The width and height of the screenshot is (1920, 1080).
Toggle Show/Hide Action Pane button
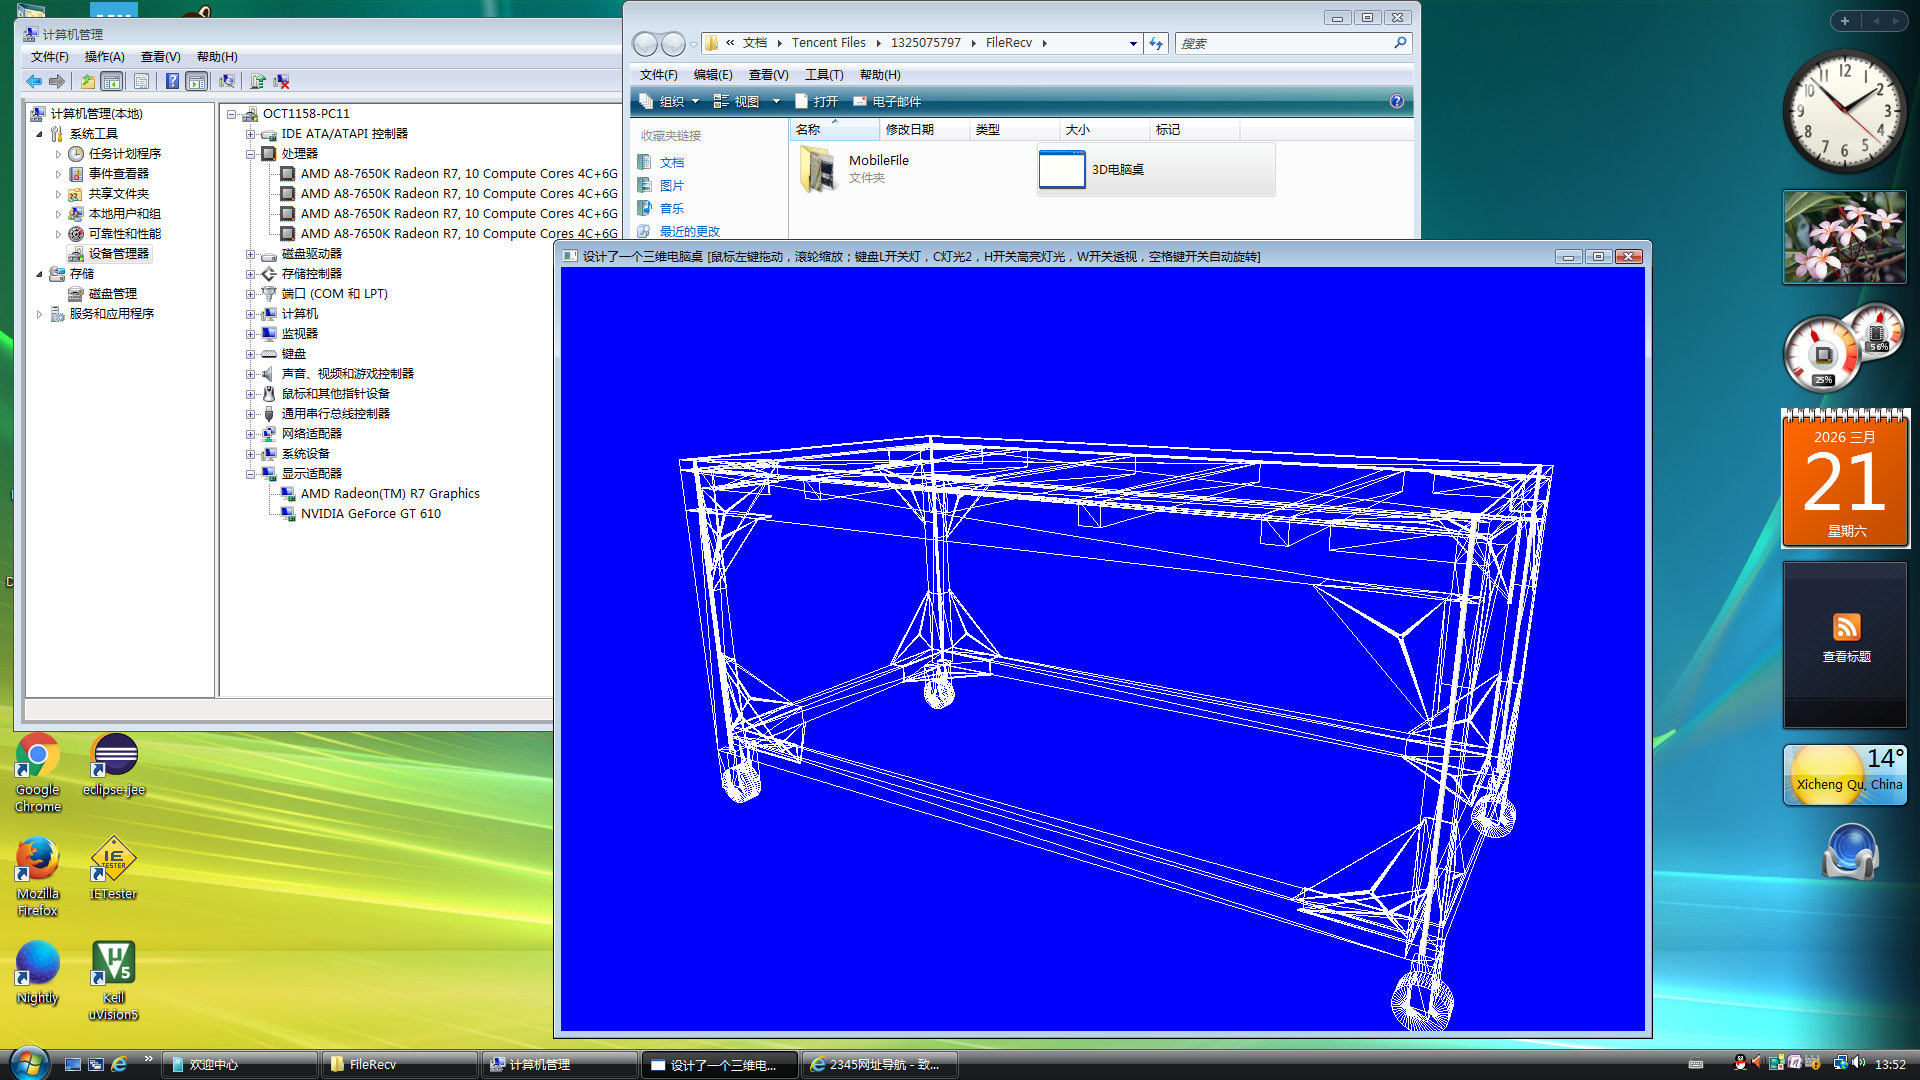click(x=197, y=81)
